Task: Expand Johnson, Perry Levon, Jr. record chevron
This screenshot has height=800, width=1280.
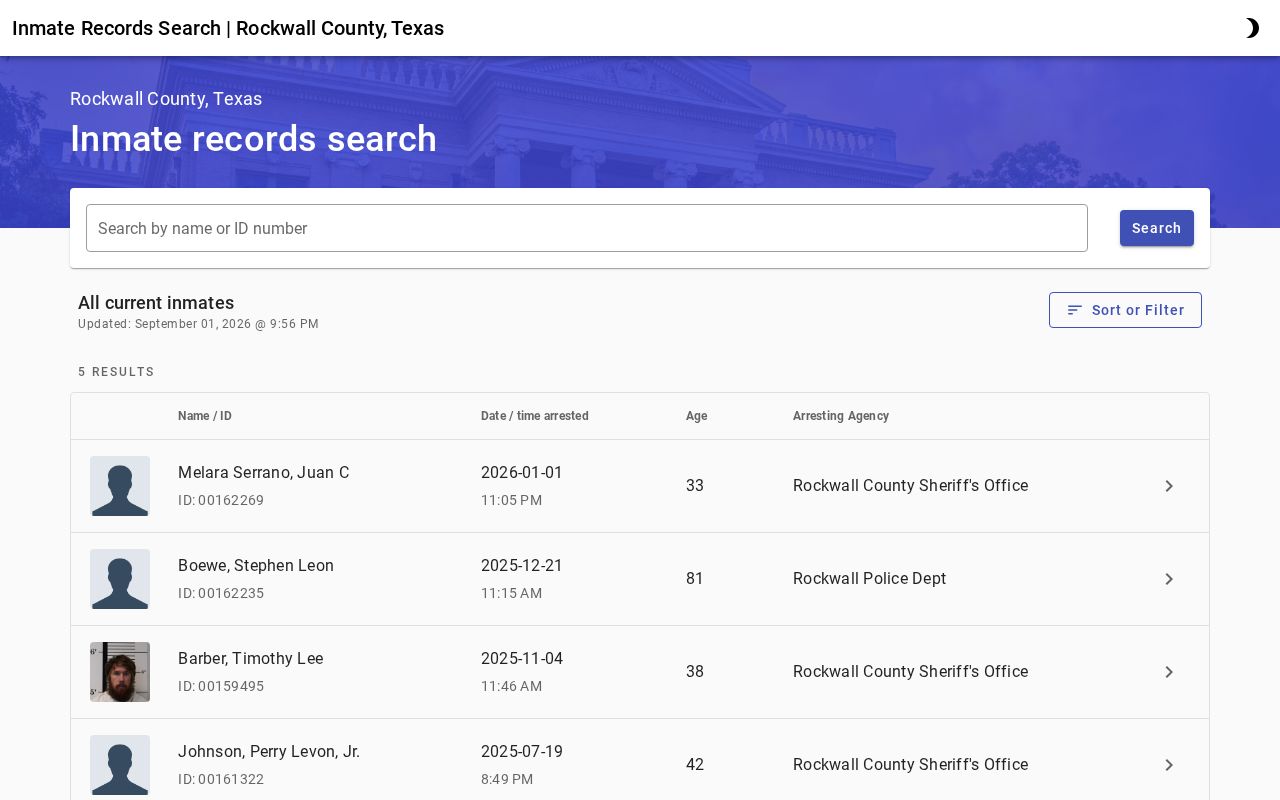Action: [1169, 765]
